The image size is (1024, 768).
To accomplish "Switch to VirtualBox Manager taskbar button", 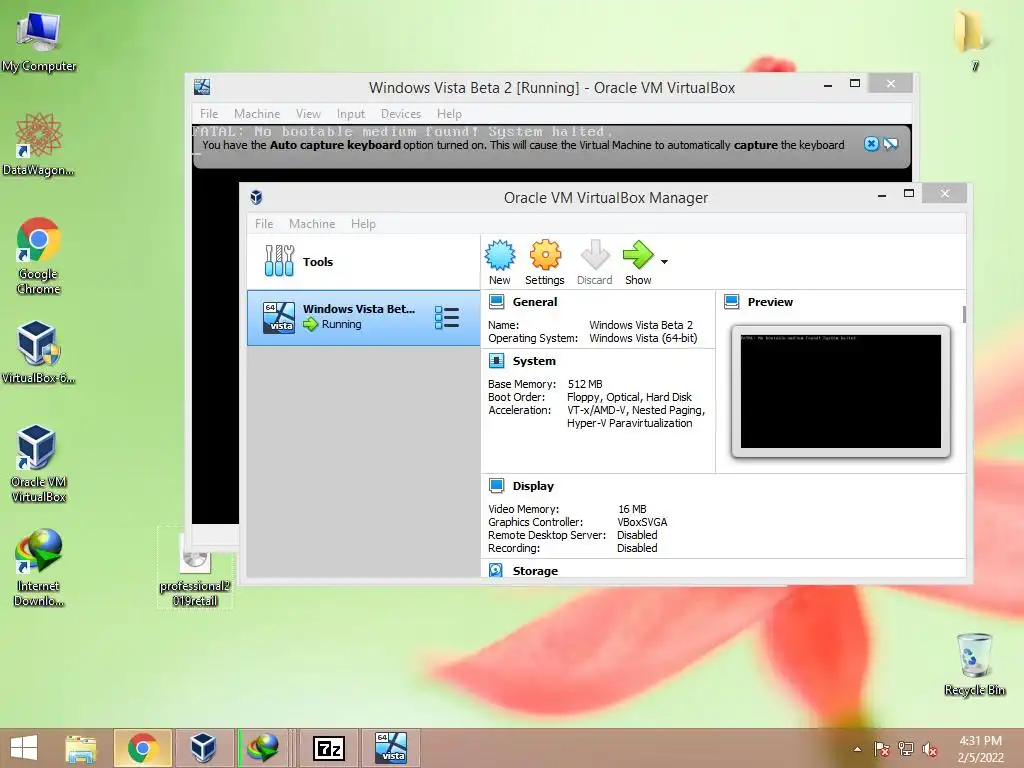I will (202, 748).
